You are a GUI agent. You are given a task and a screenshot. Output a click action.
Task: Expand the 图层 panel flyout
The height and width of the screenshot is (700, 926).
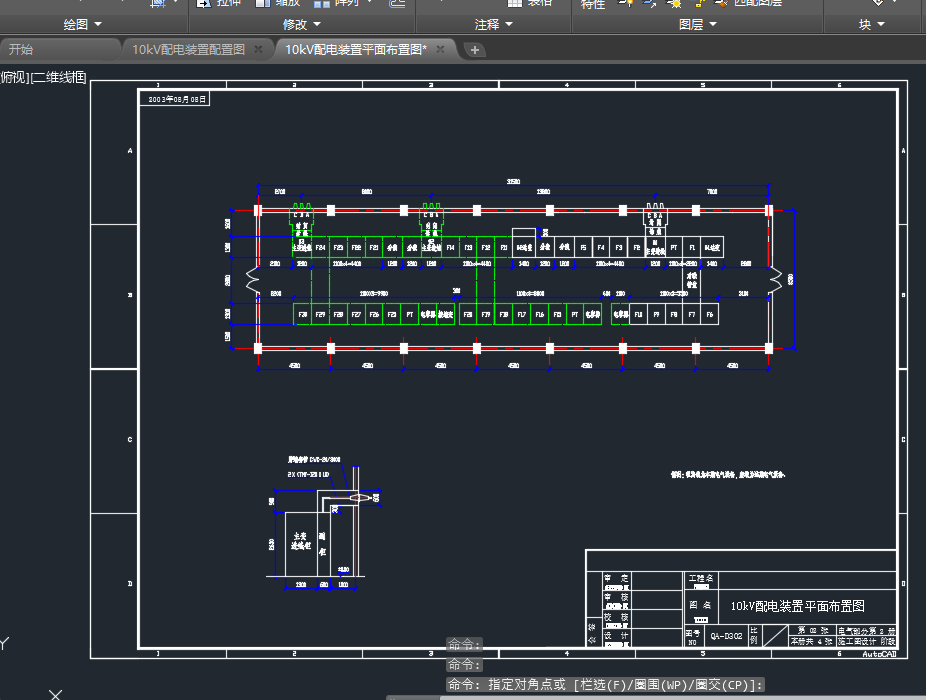click(x=697, y=24)
